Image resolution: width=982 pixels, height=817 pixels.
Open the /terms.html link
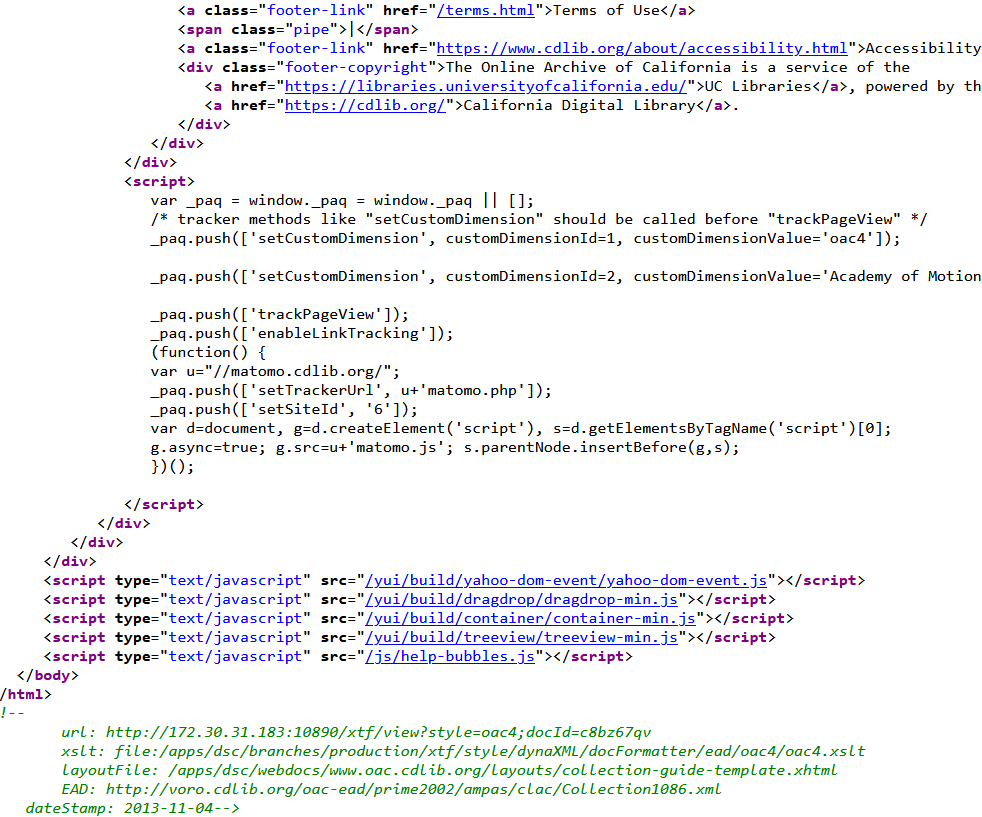[486, 11]
